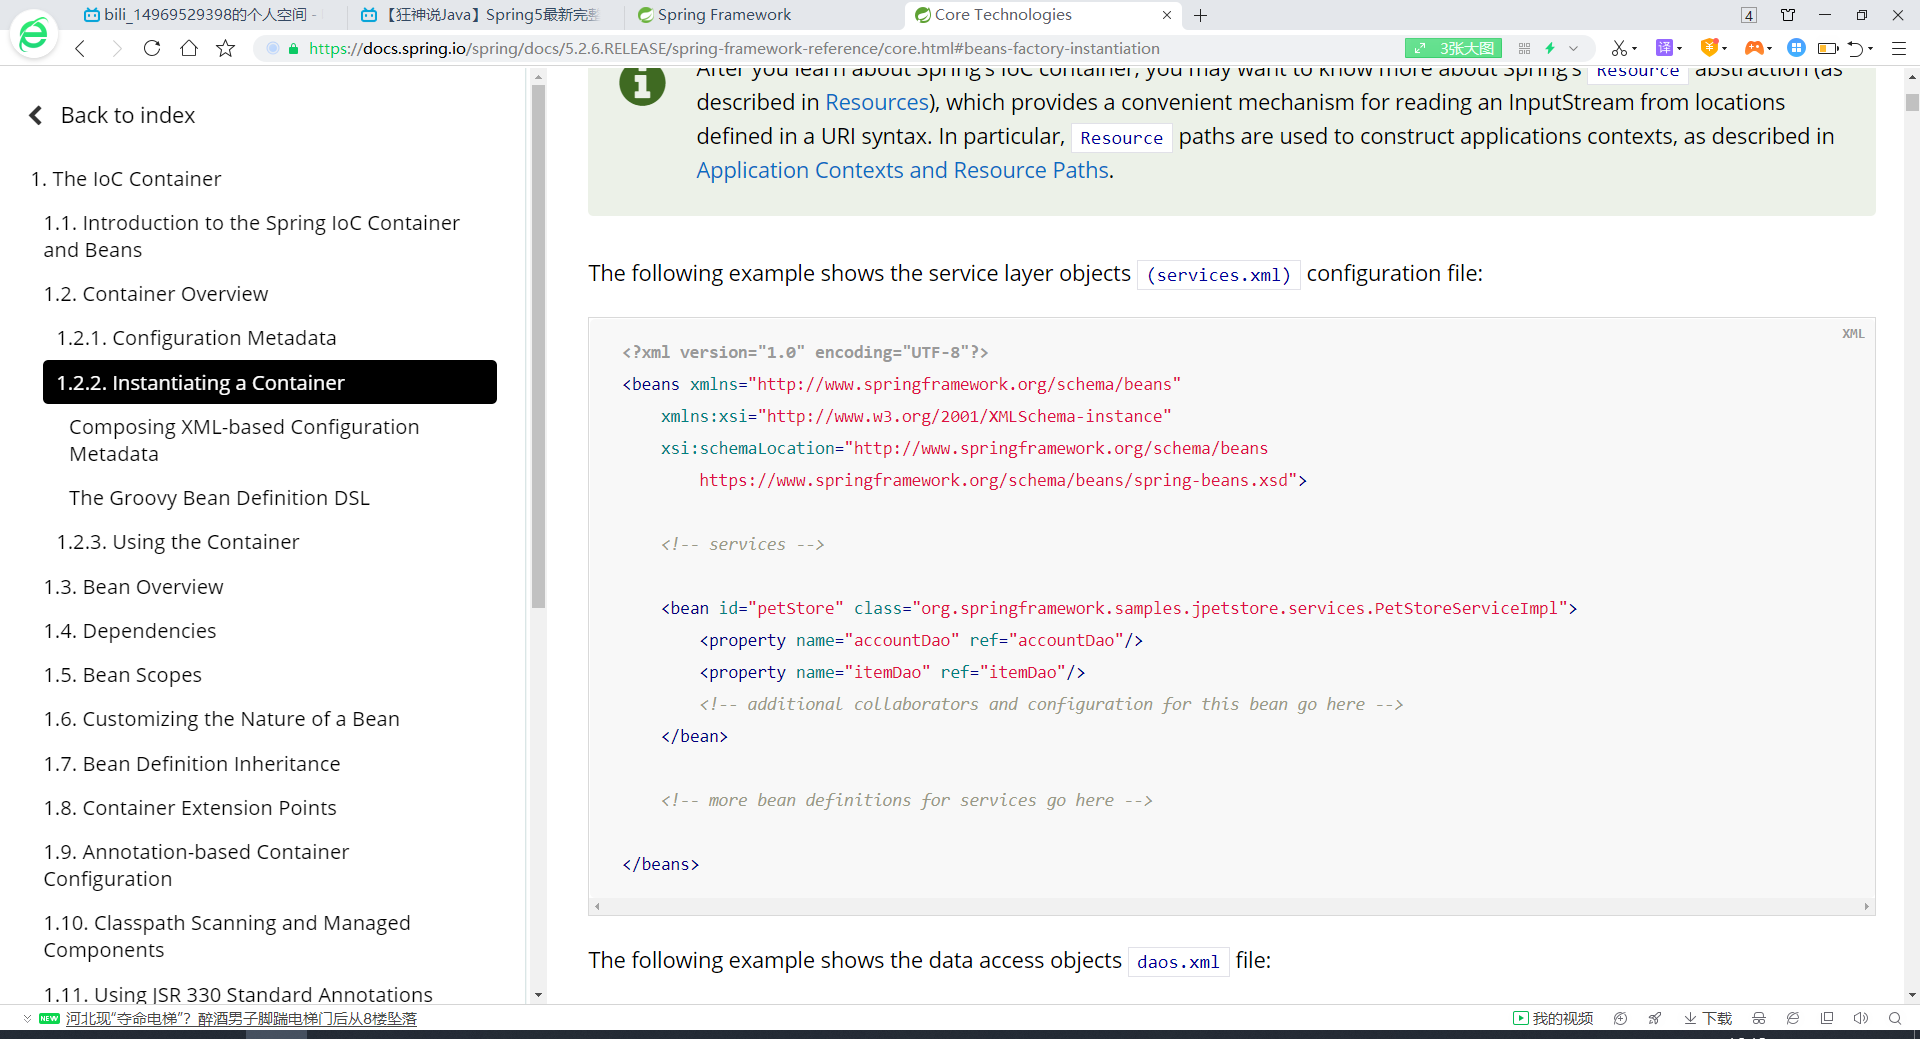The width and height of the screenshot is (1920, 1039).
Task: Open the game controller icon
Action: point(1754,48)
